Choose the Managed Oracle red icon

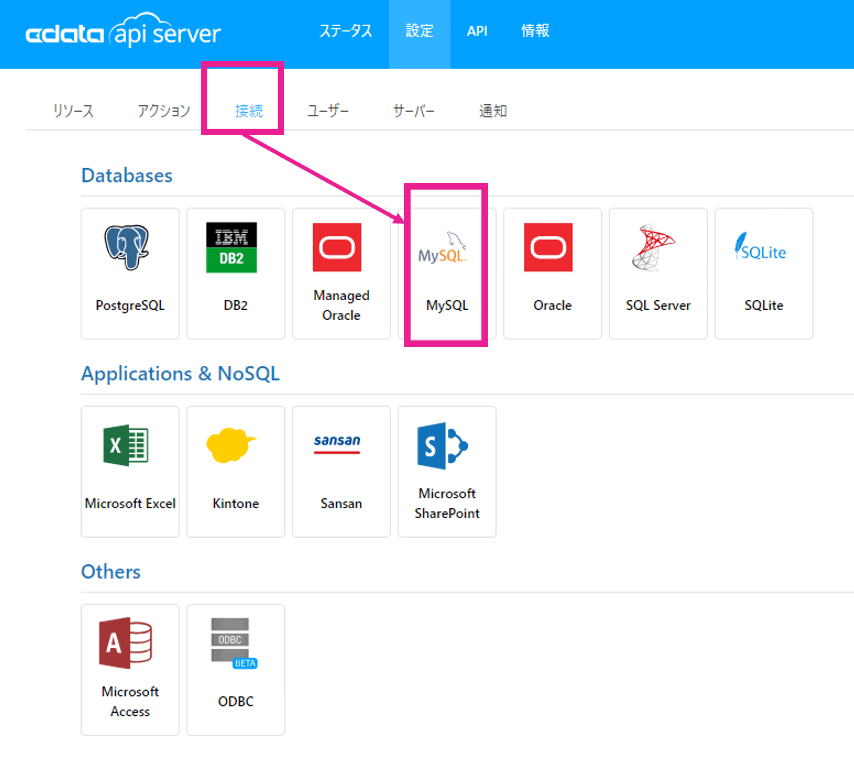point(337,247)
